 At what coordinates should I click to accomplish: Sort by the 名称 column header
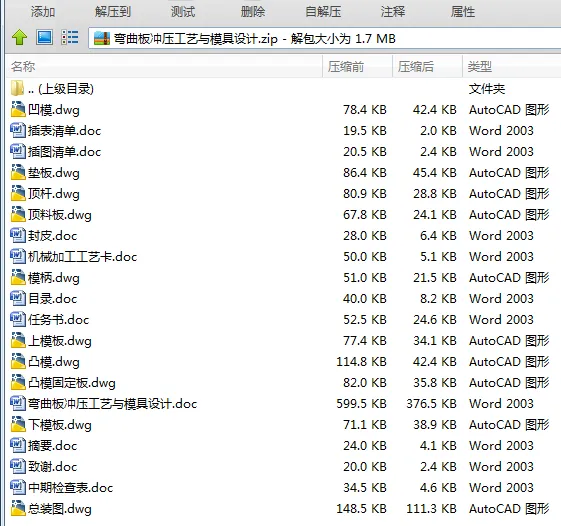[x=165, y=66]
